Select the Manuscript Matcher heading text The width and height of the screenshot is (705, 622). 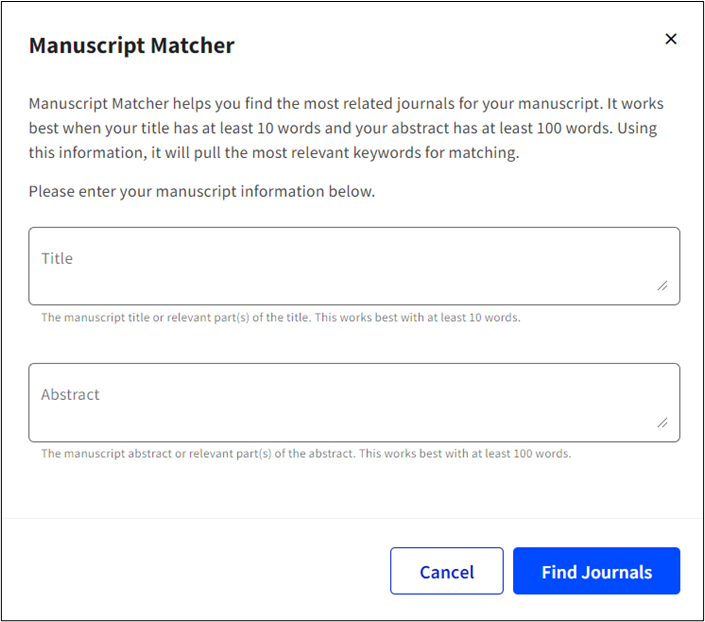[x=132, y=45]
